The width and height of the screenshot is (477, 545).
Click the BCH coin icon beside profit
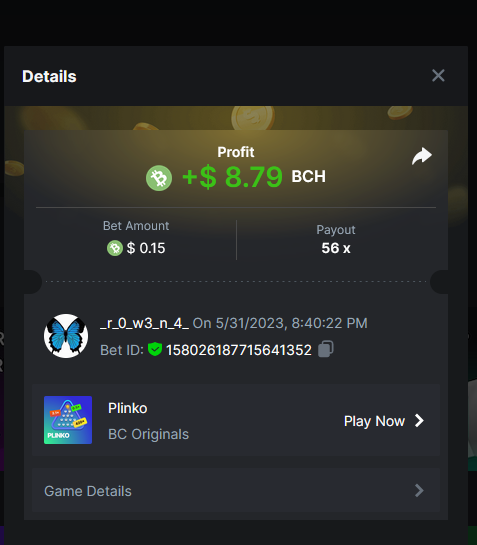pos(159,178)
